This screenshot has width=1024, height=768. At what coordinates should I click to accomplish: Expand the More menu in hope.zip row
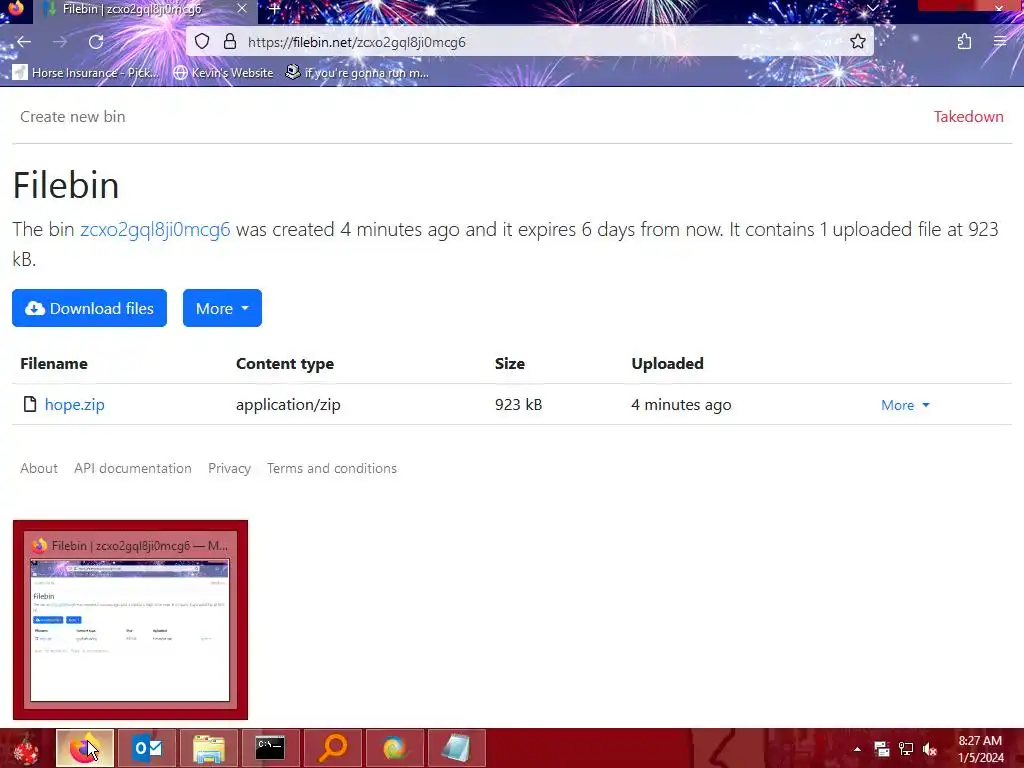click(x=905, y=405)
